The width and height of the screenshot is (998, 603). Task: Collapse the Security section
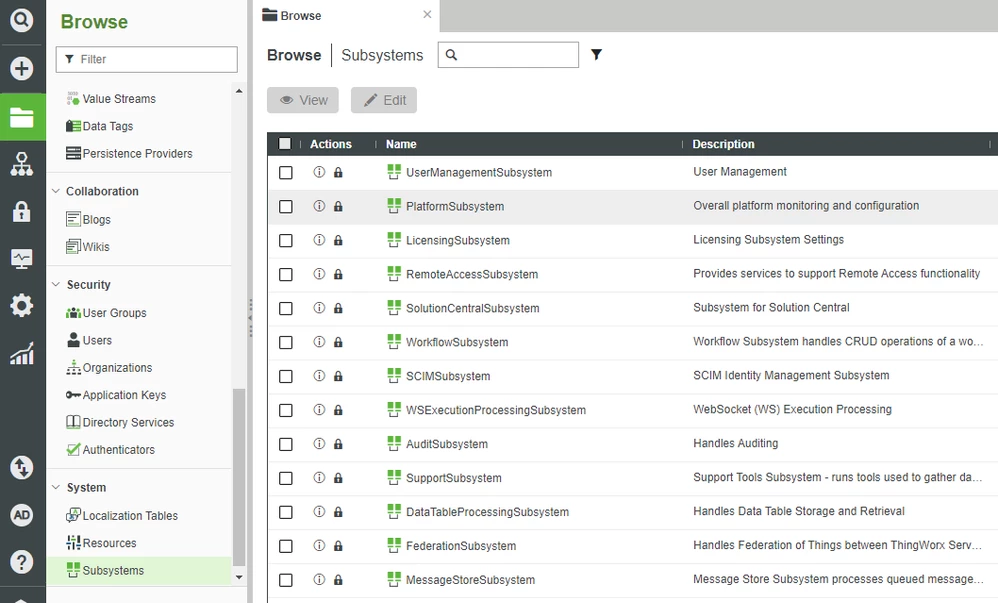(56, 284)
